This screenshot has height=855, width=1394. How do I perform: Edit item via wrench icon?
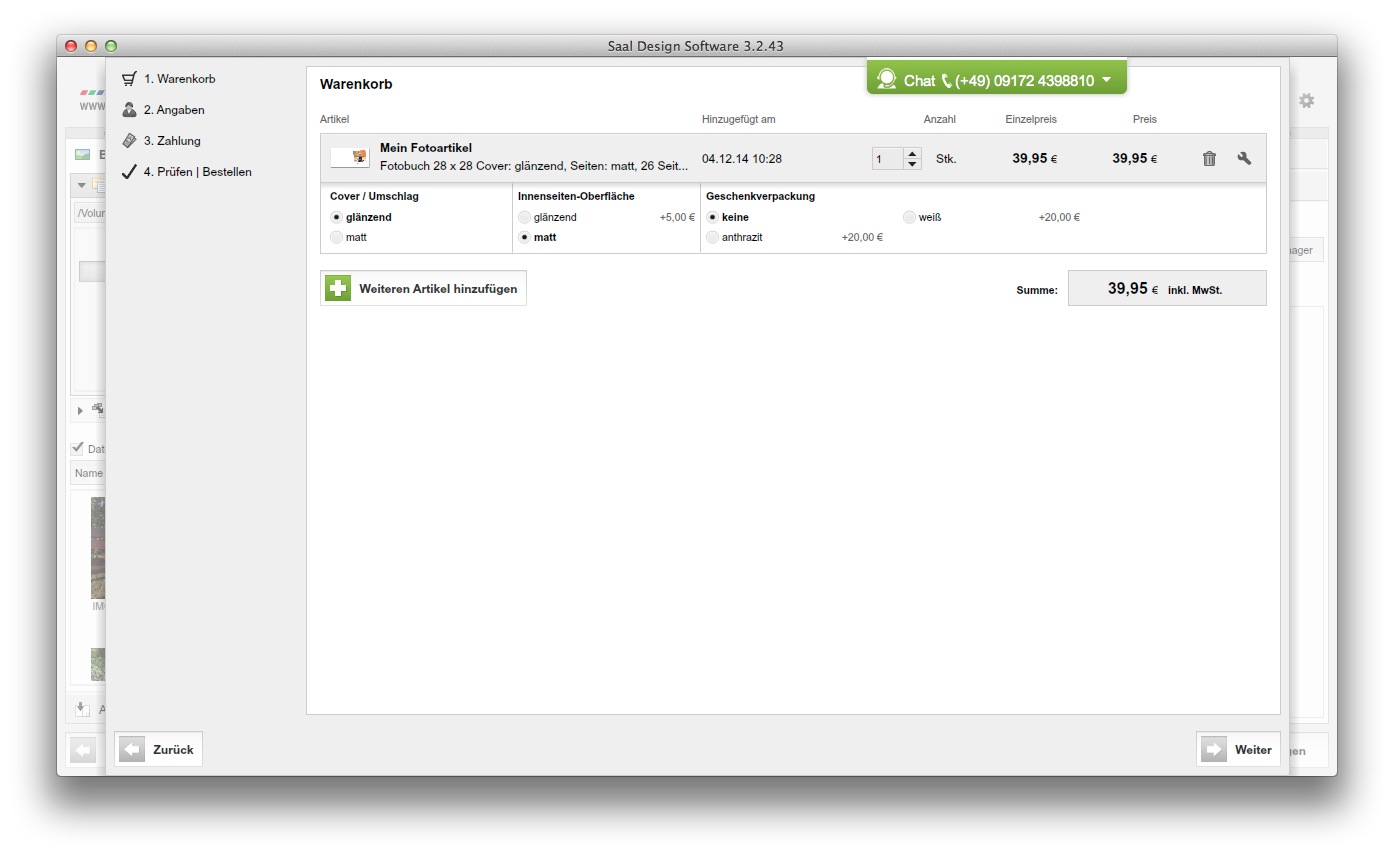coord(1244,158)
